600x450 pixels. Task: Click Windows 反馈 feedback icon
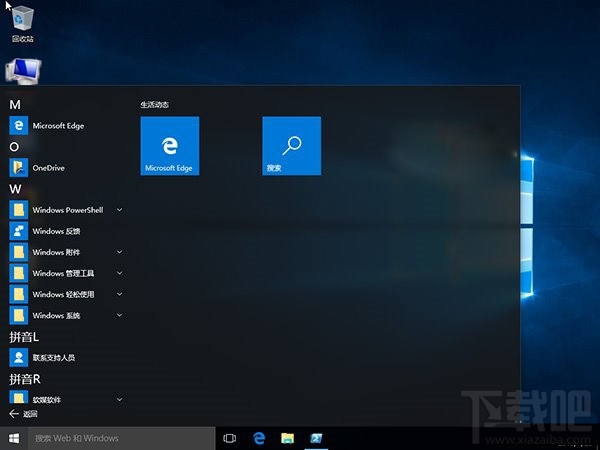(x=18, y=231)
